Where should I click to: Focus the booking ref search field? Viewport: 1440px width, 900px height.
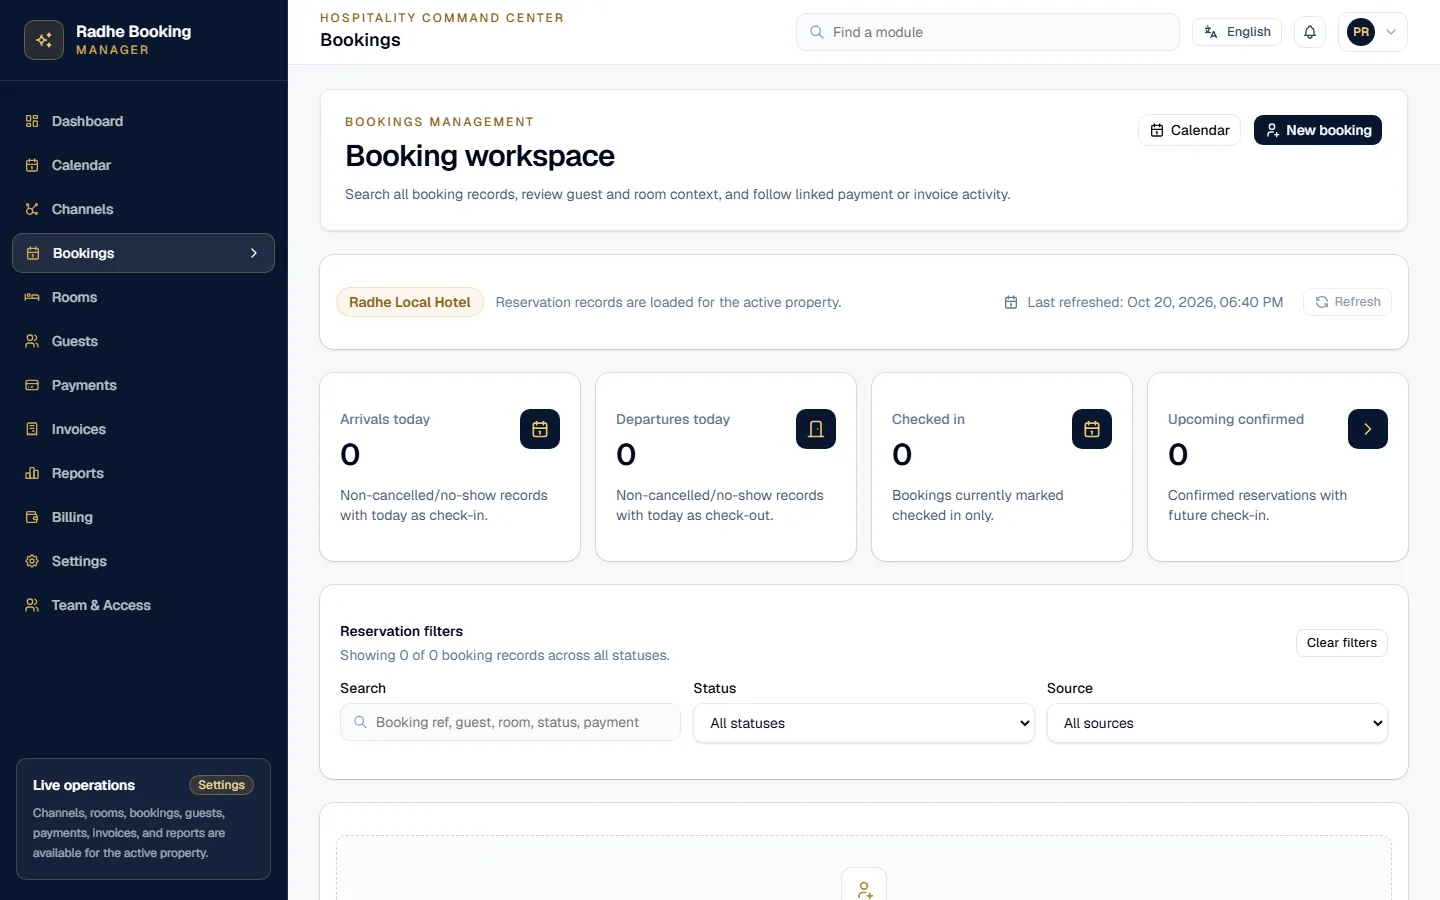(510, 722)
